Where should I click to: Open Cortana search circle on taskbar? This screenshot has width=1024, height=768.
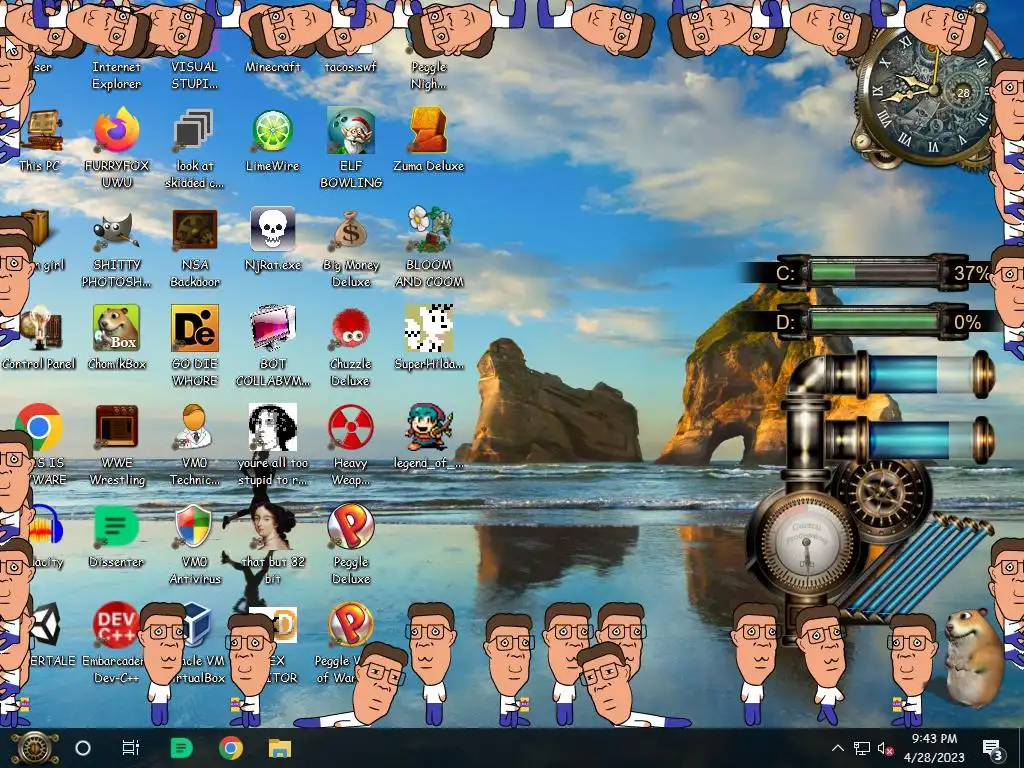coord(83,748)
